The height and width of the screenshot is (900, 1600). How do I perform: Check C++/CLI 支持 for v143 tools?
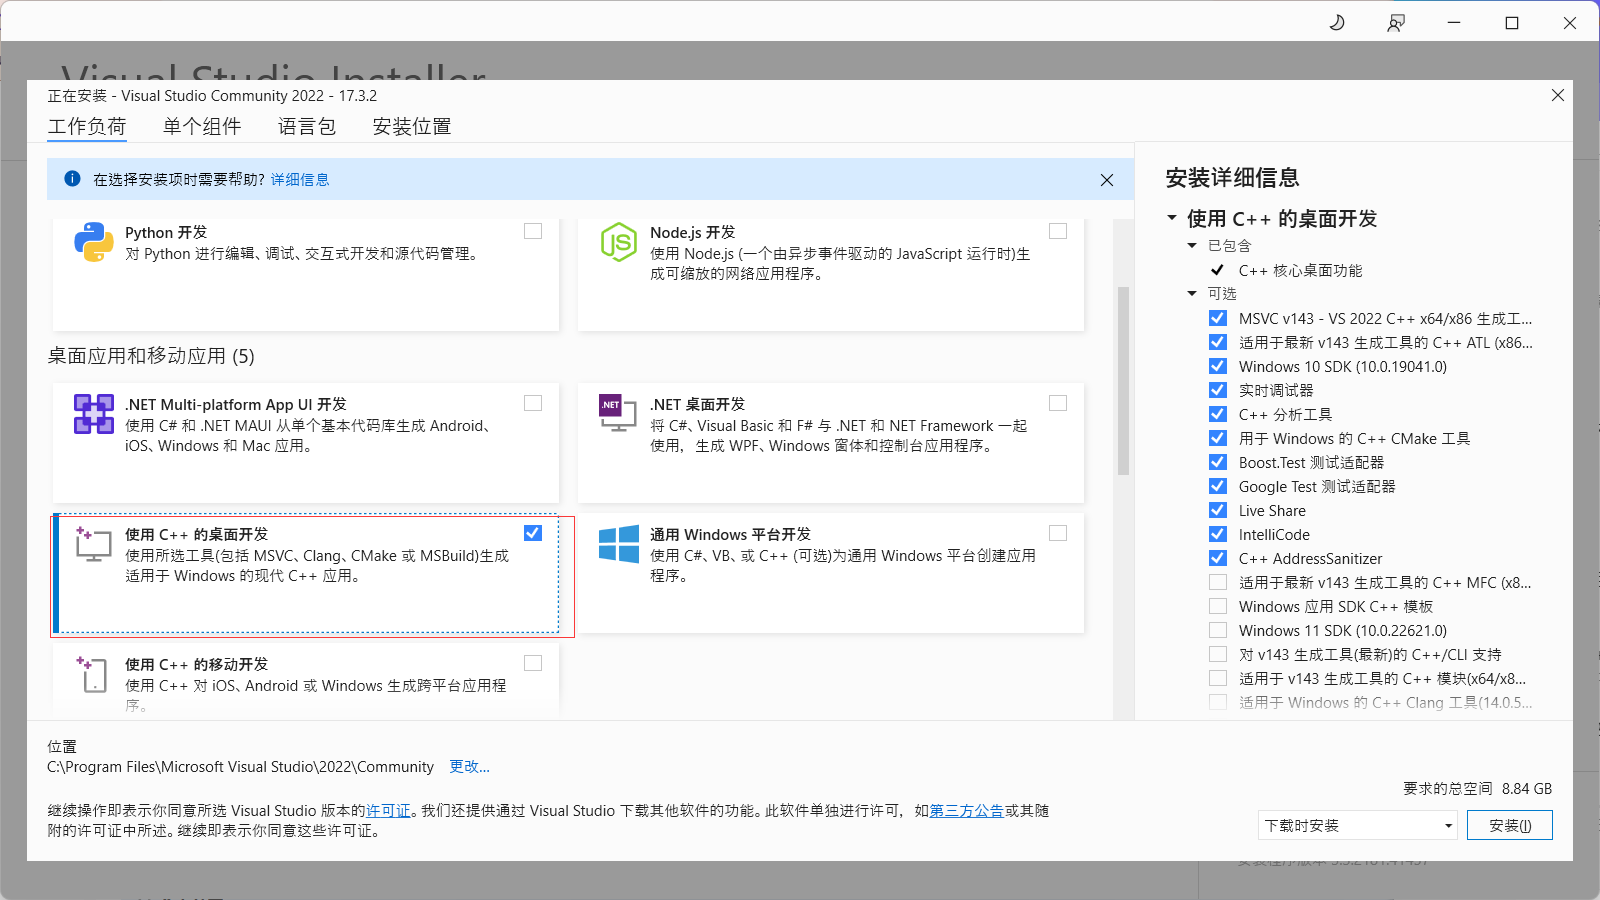pos(1218,654)
